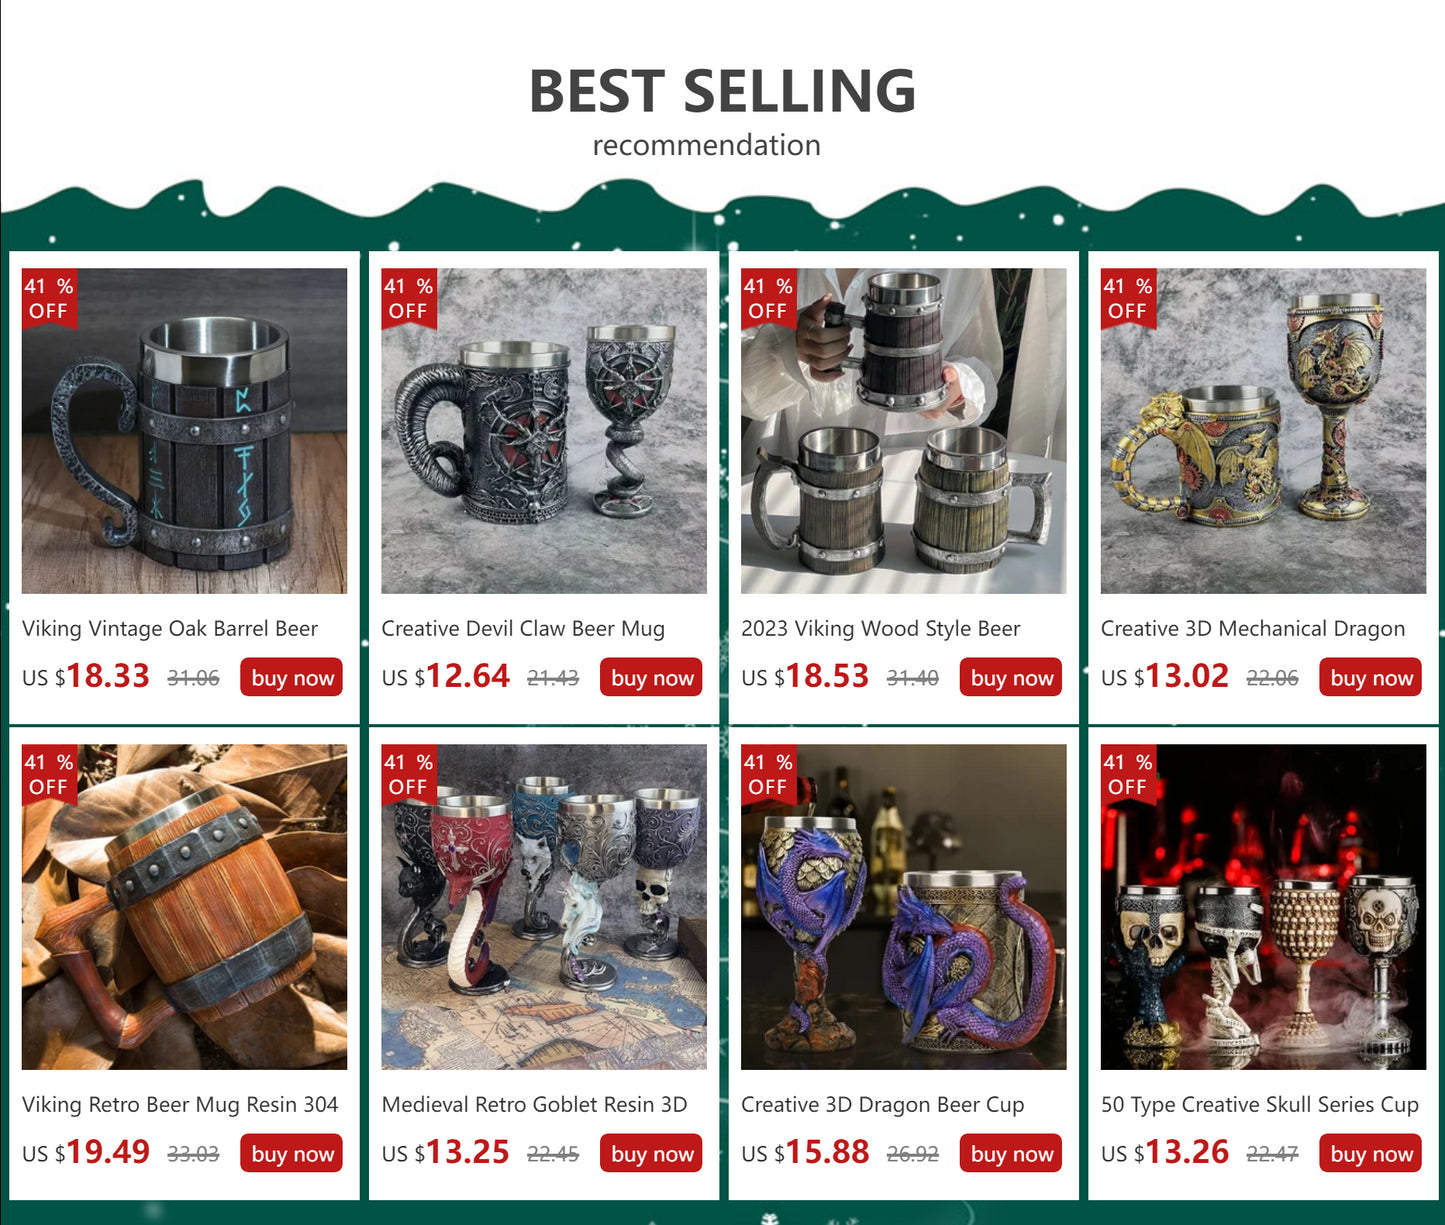
Task: Open the Medieval Retro Goblet Resin image
Action: 544,907
